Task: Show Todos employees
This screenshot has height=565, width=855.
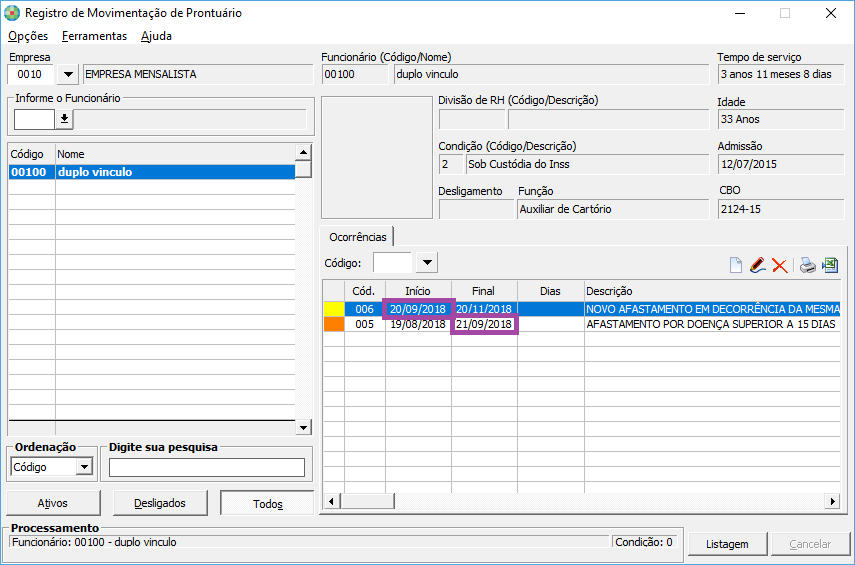Action: tap(267, 503)
